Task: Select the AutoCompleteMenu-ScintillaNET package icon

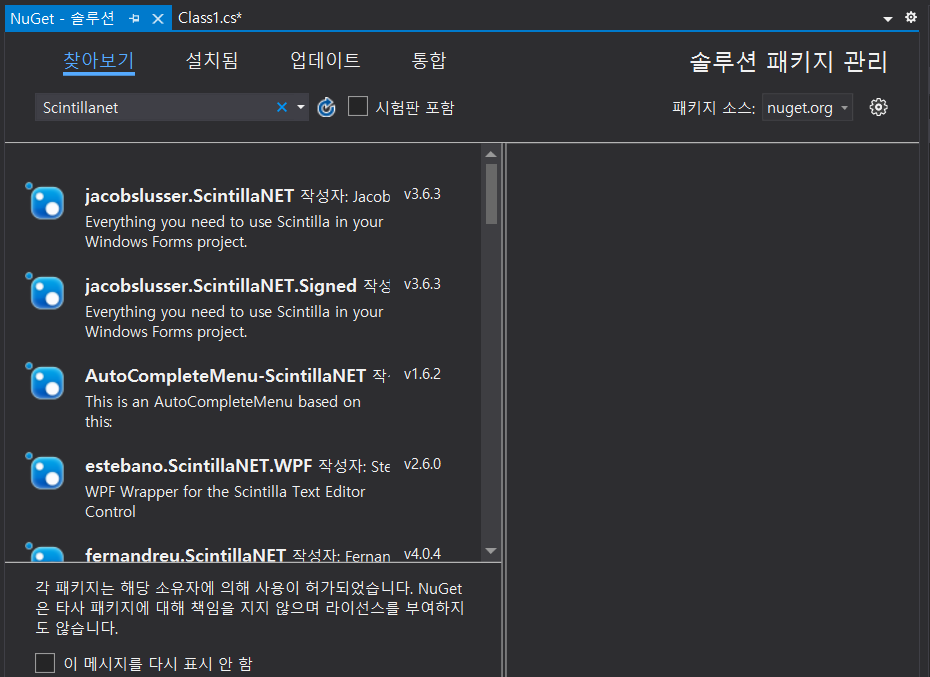Action: pos(47,383)
